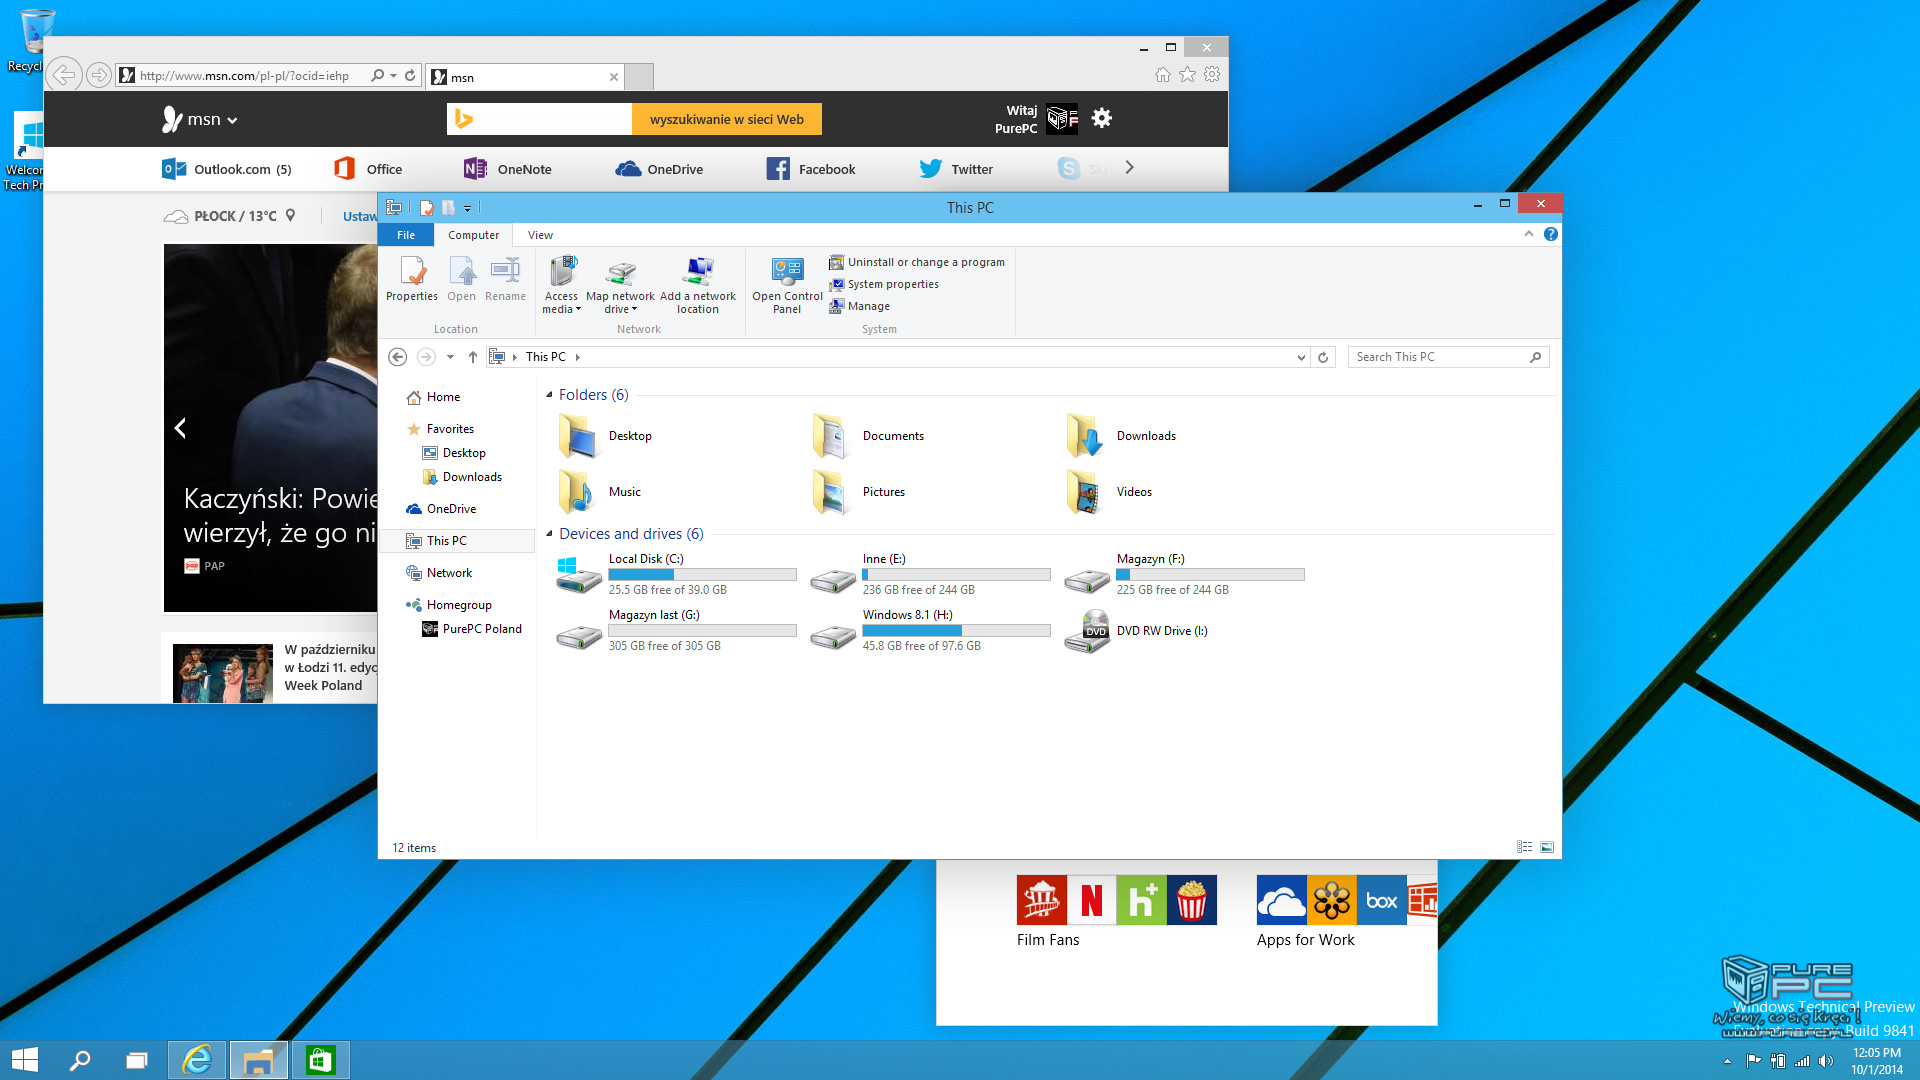Open the Documents folder
This screenshot has width=1920, height=1080.
click(868, 436)
